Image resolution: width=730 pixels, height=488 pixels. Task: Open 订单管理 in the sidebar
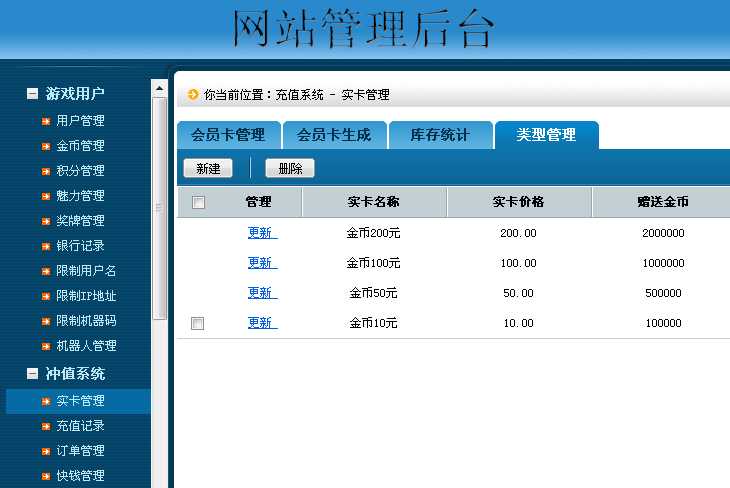click(81, 451)
